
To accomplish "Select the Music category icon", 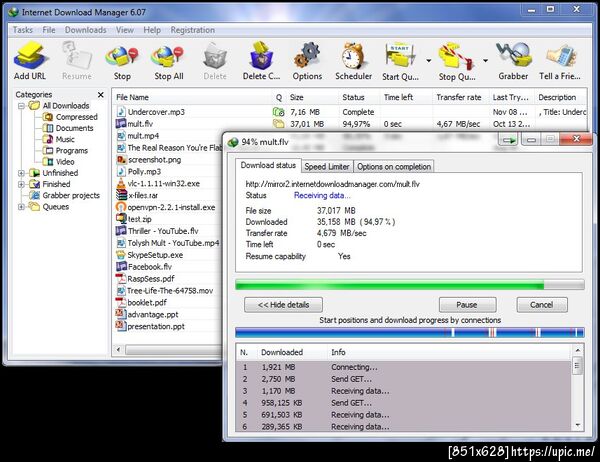I will [x=47, y=139].
